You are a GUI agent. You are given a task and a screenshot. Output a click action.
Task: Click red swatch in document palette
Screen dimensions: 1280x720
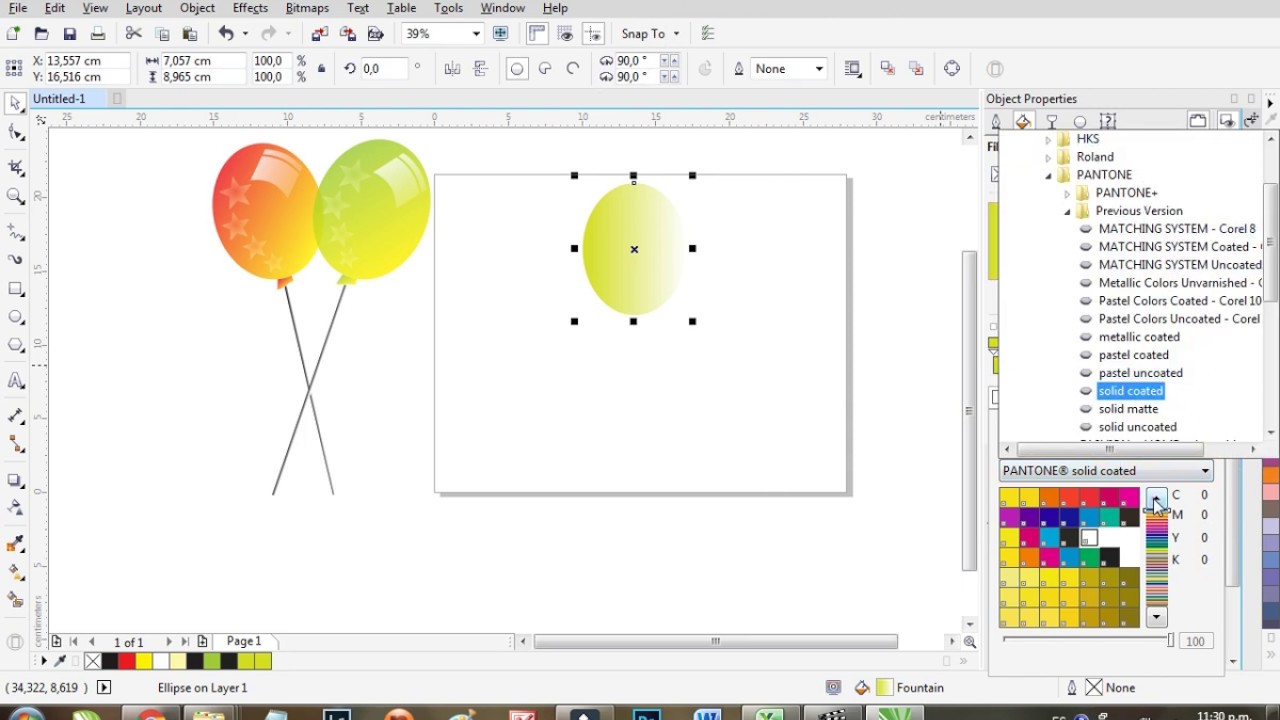coord(127,661)
